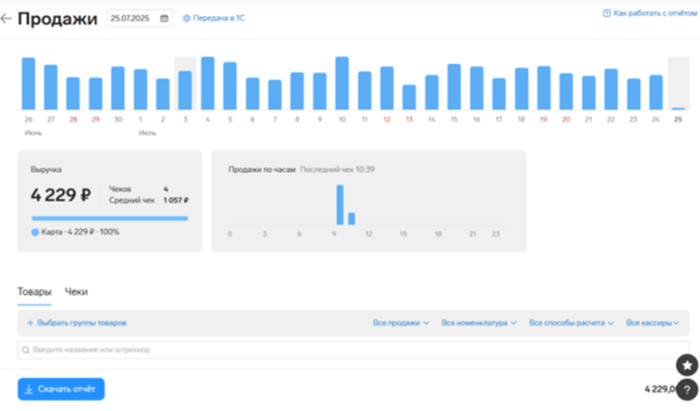Select the current day 25 column
The image size is (700, 411).
(678, 83)
